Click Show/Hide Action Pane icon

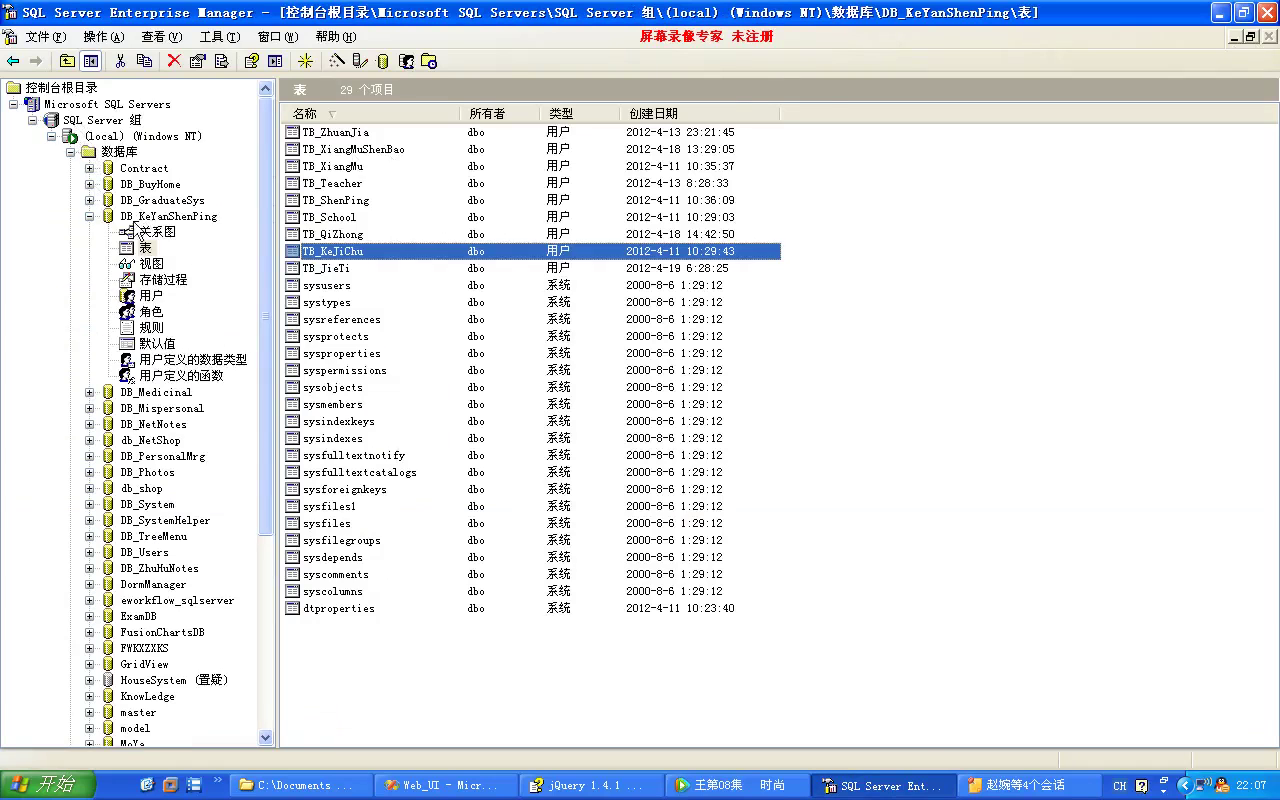tap(275, 61)
